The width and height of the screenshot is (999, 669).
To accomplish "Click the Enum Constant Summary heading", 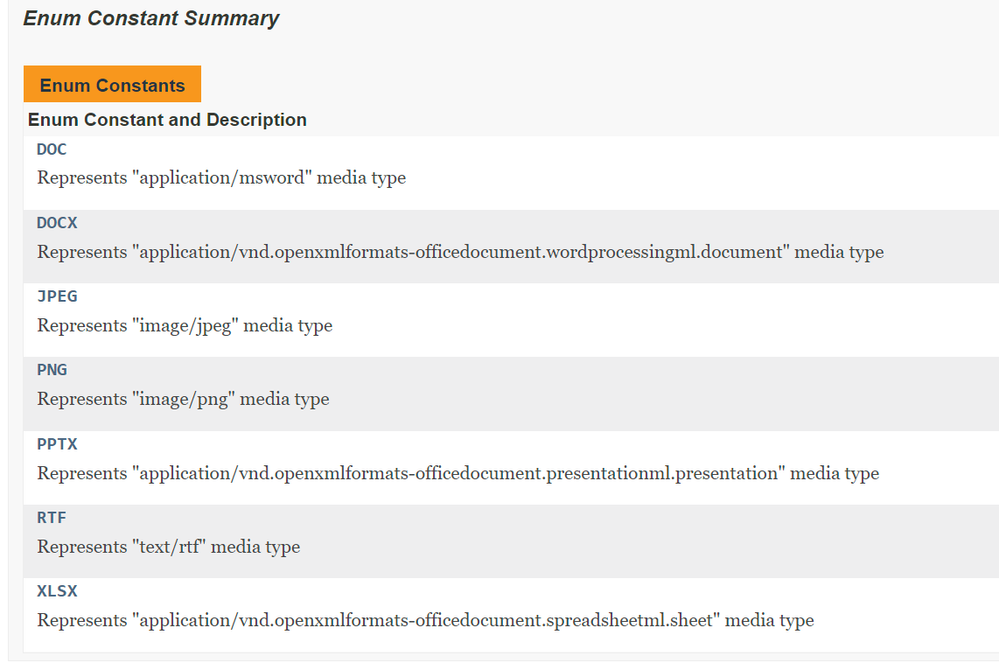I will point(151,19).
